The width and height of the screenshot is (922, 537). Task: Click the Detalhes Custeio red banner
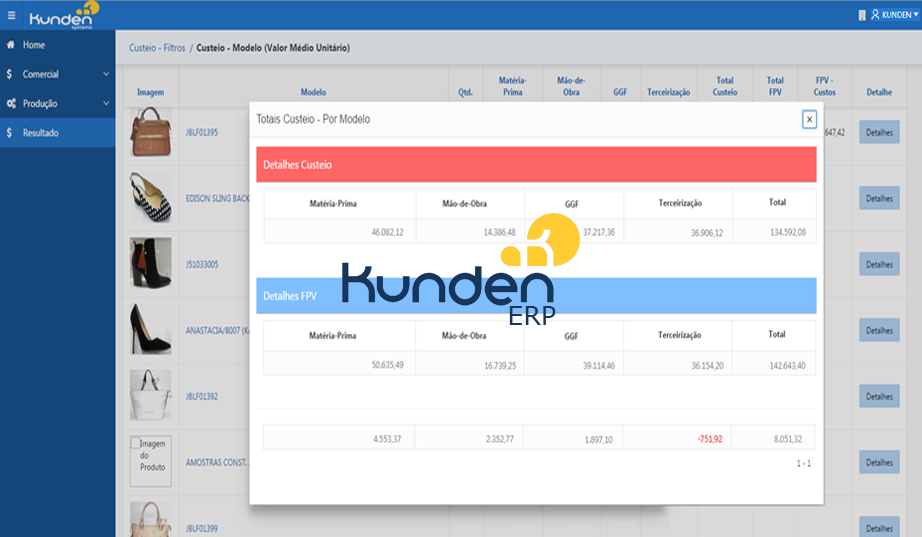coord(536,165)
